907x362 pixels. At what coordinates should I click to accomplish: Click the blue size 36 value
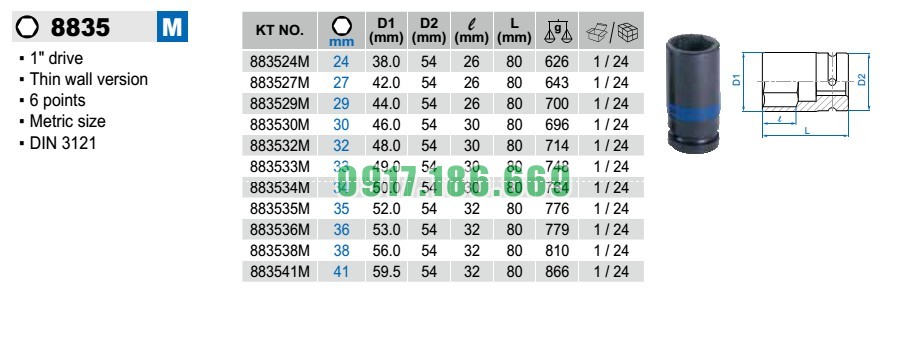341,230
